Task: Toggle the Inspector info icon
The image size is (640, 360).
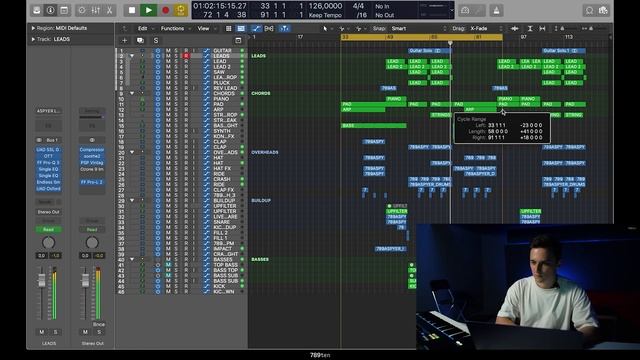Action: click(51, 10)
